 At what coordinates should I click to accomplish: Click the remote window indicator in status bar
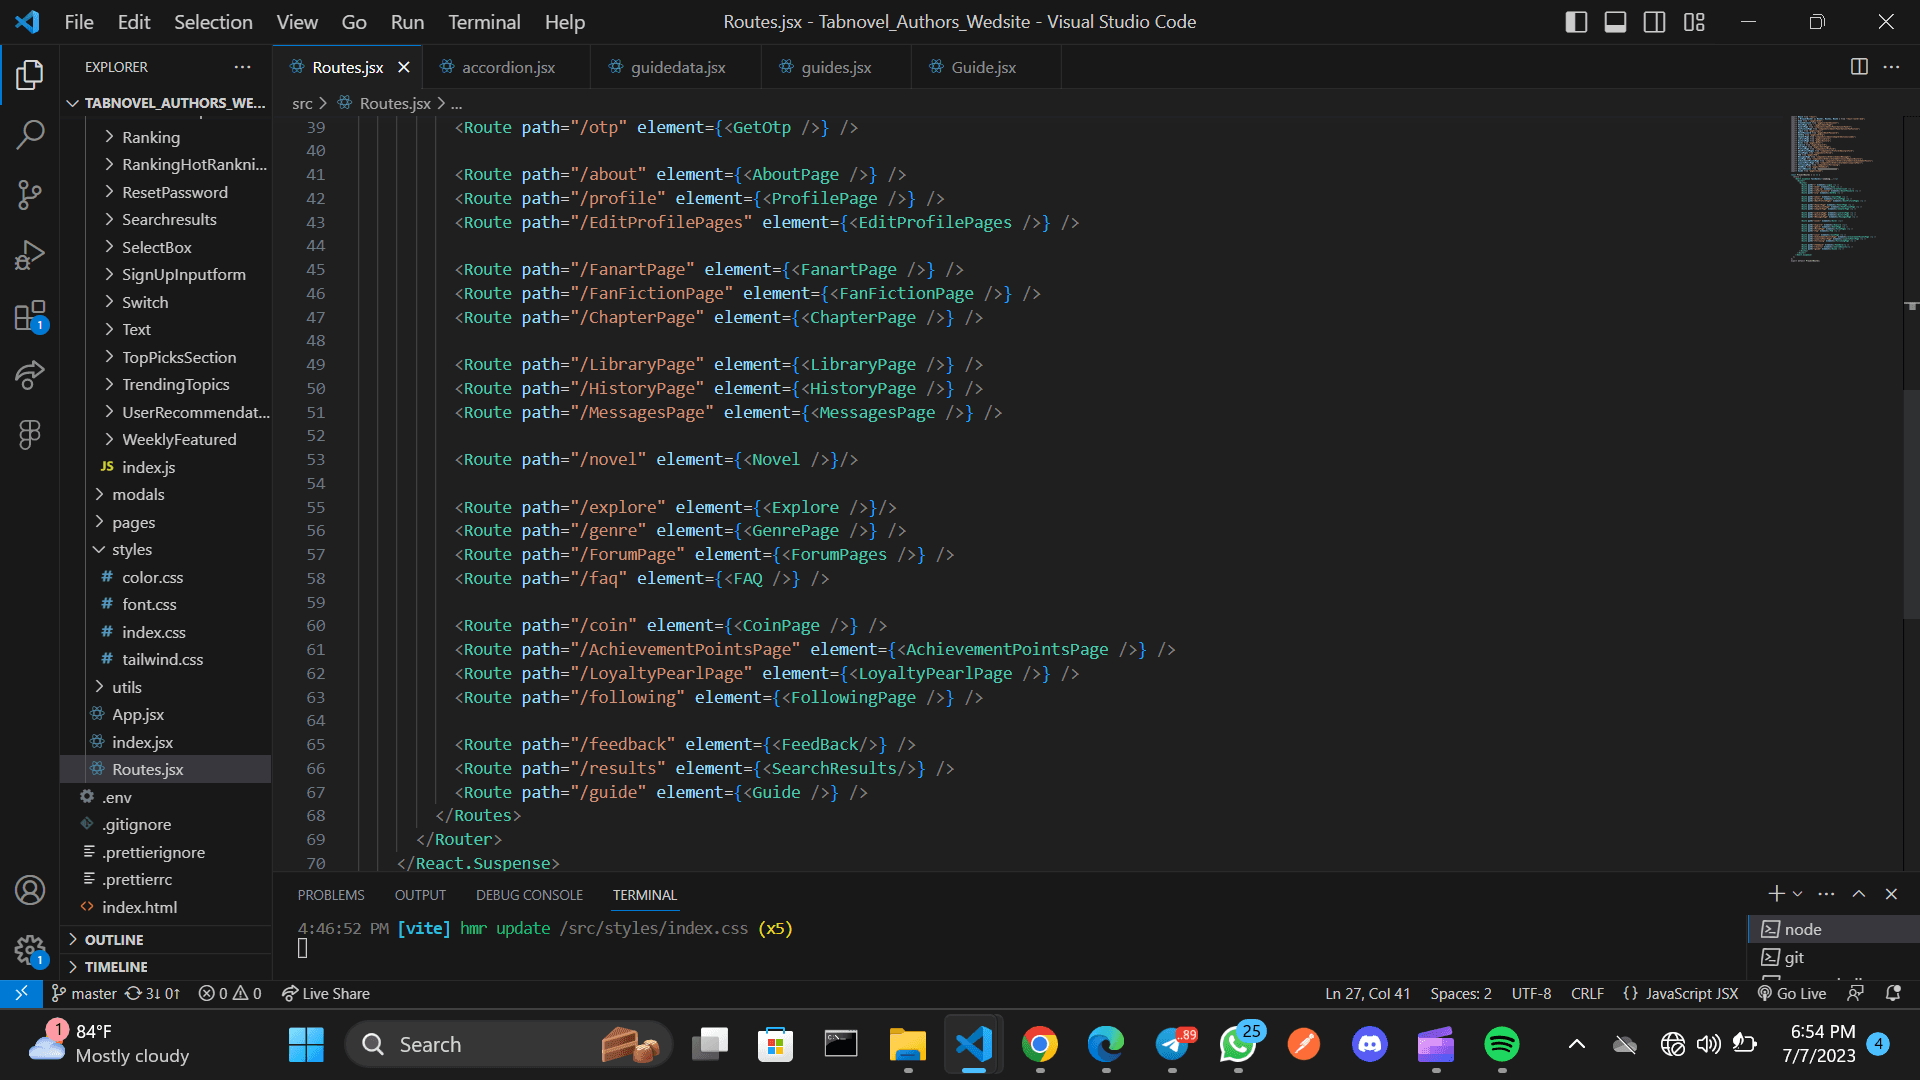21,993
